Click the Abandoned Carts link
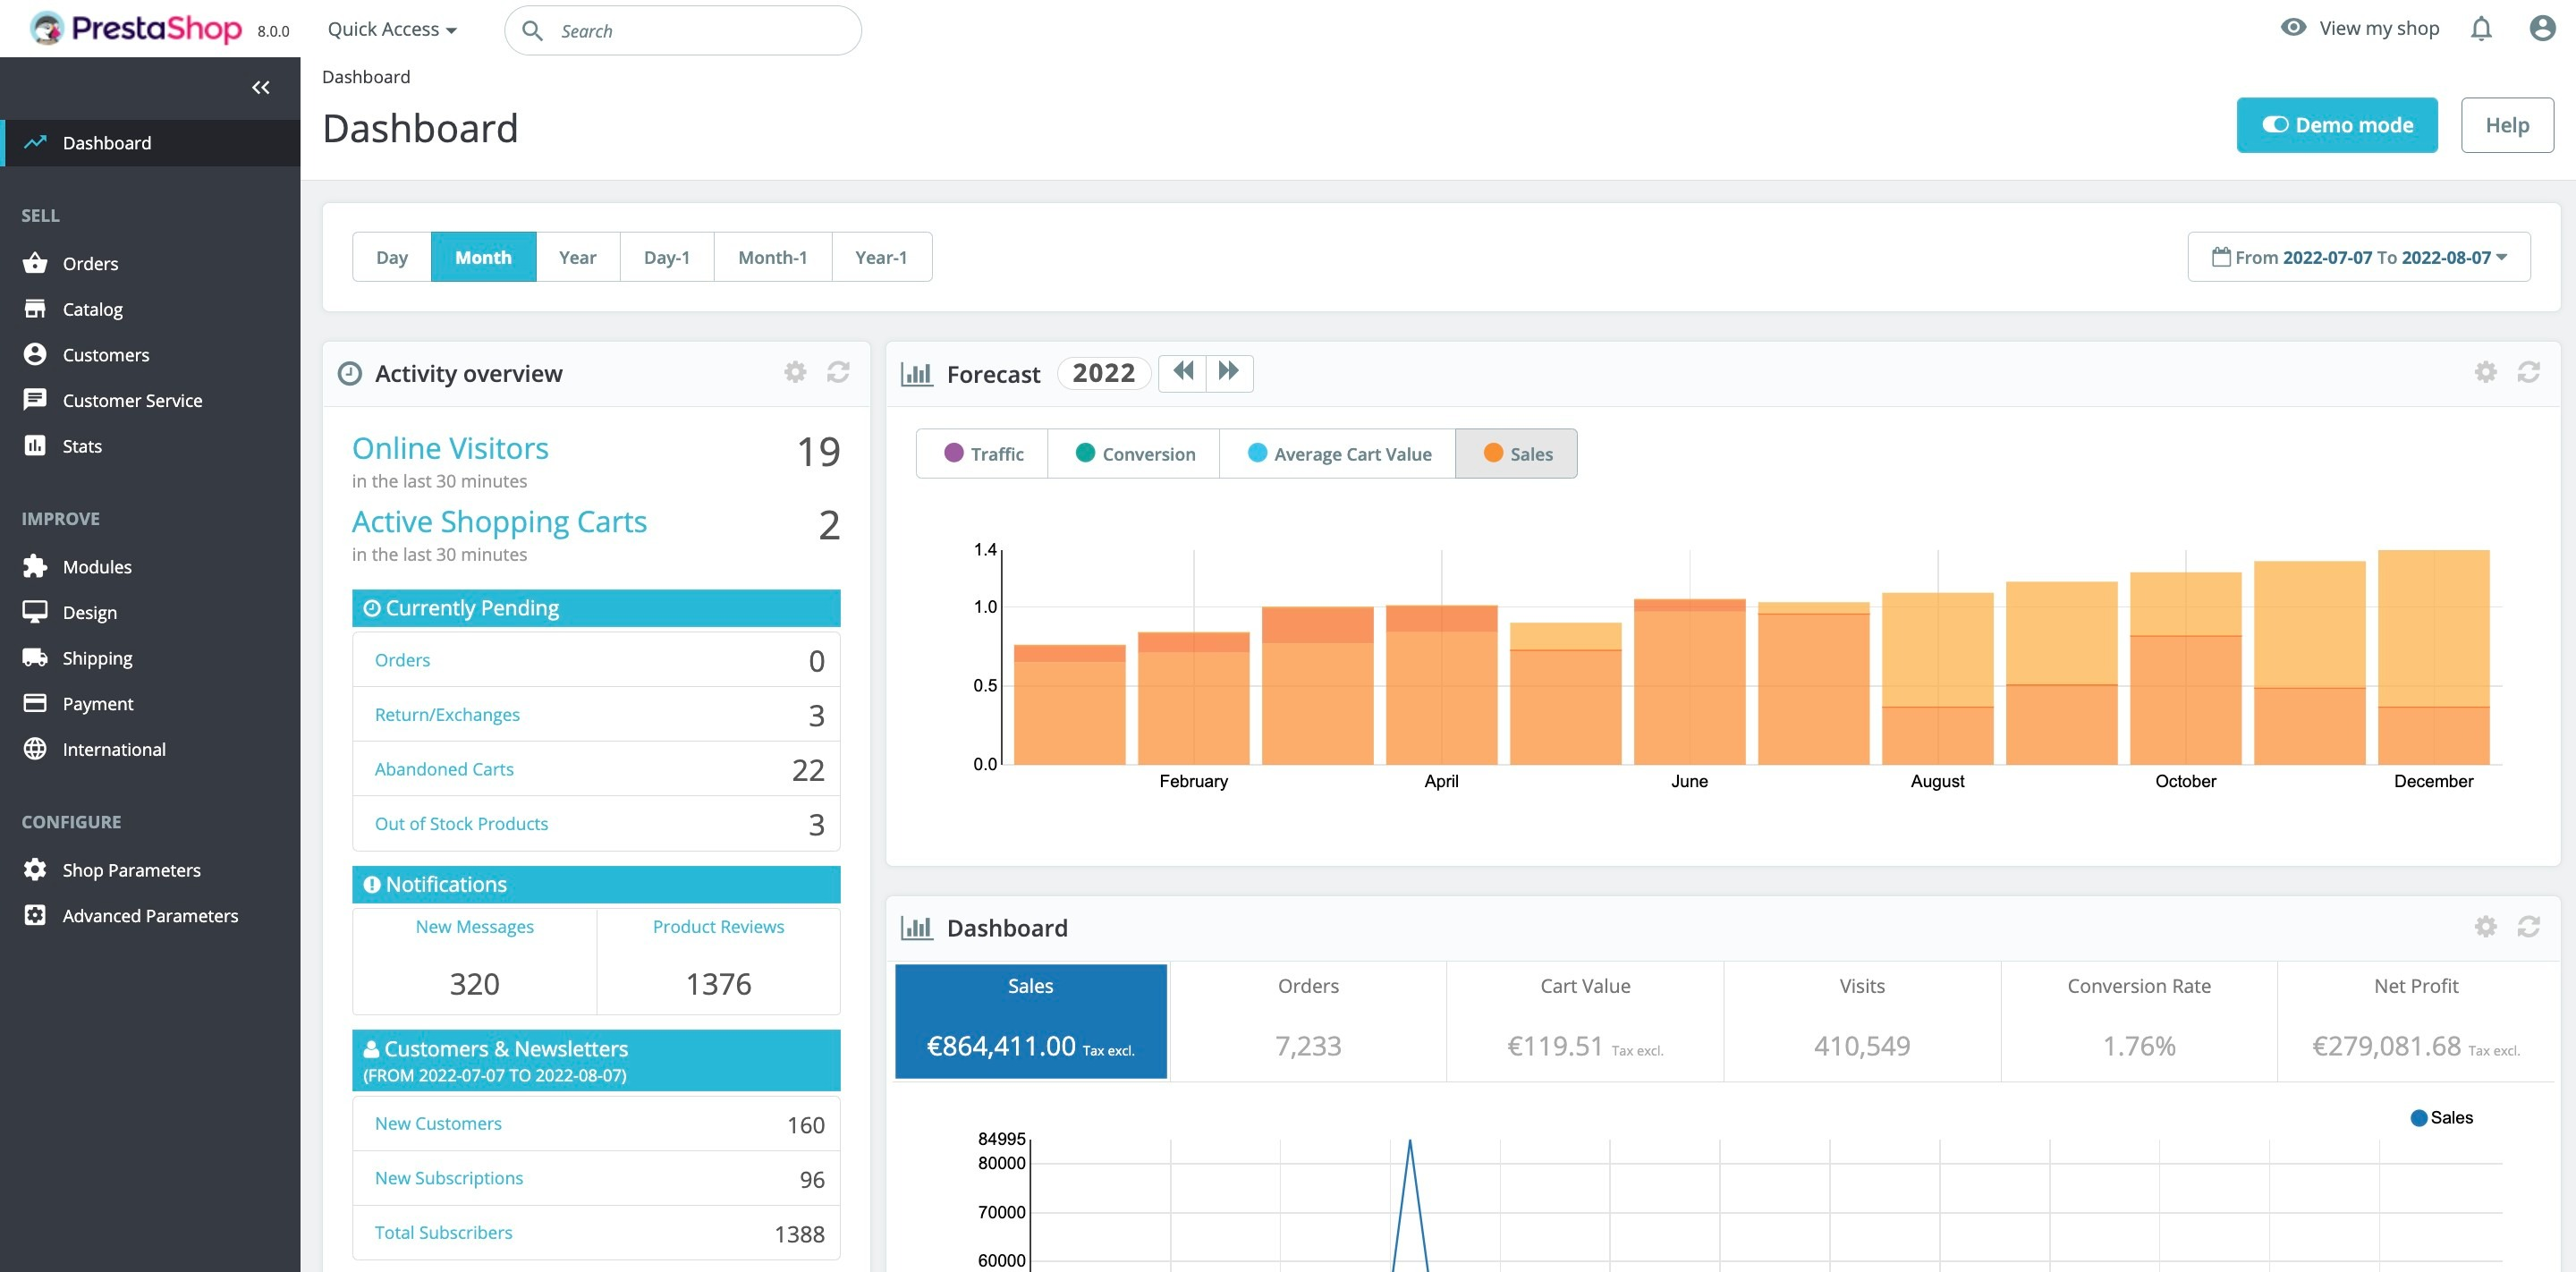The image size is (2576, 1272). coord(444,767)
